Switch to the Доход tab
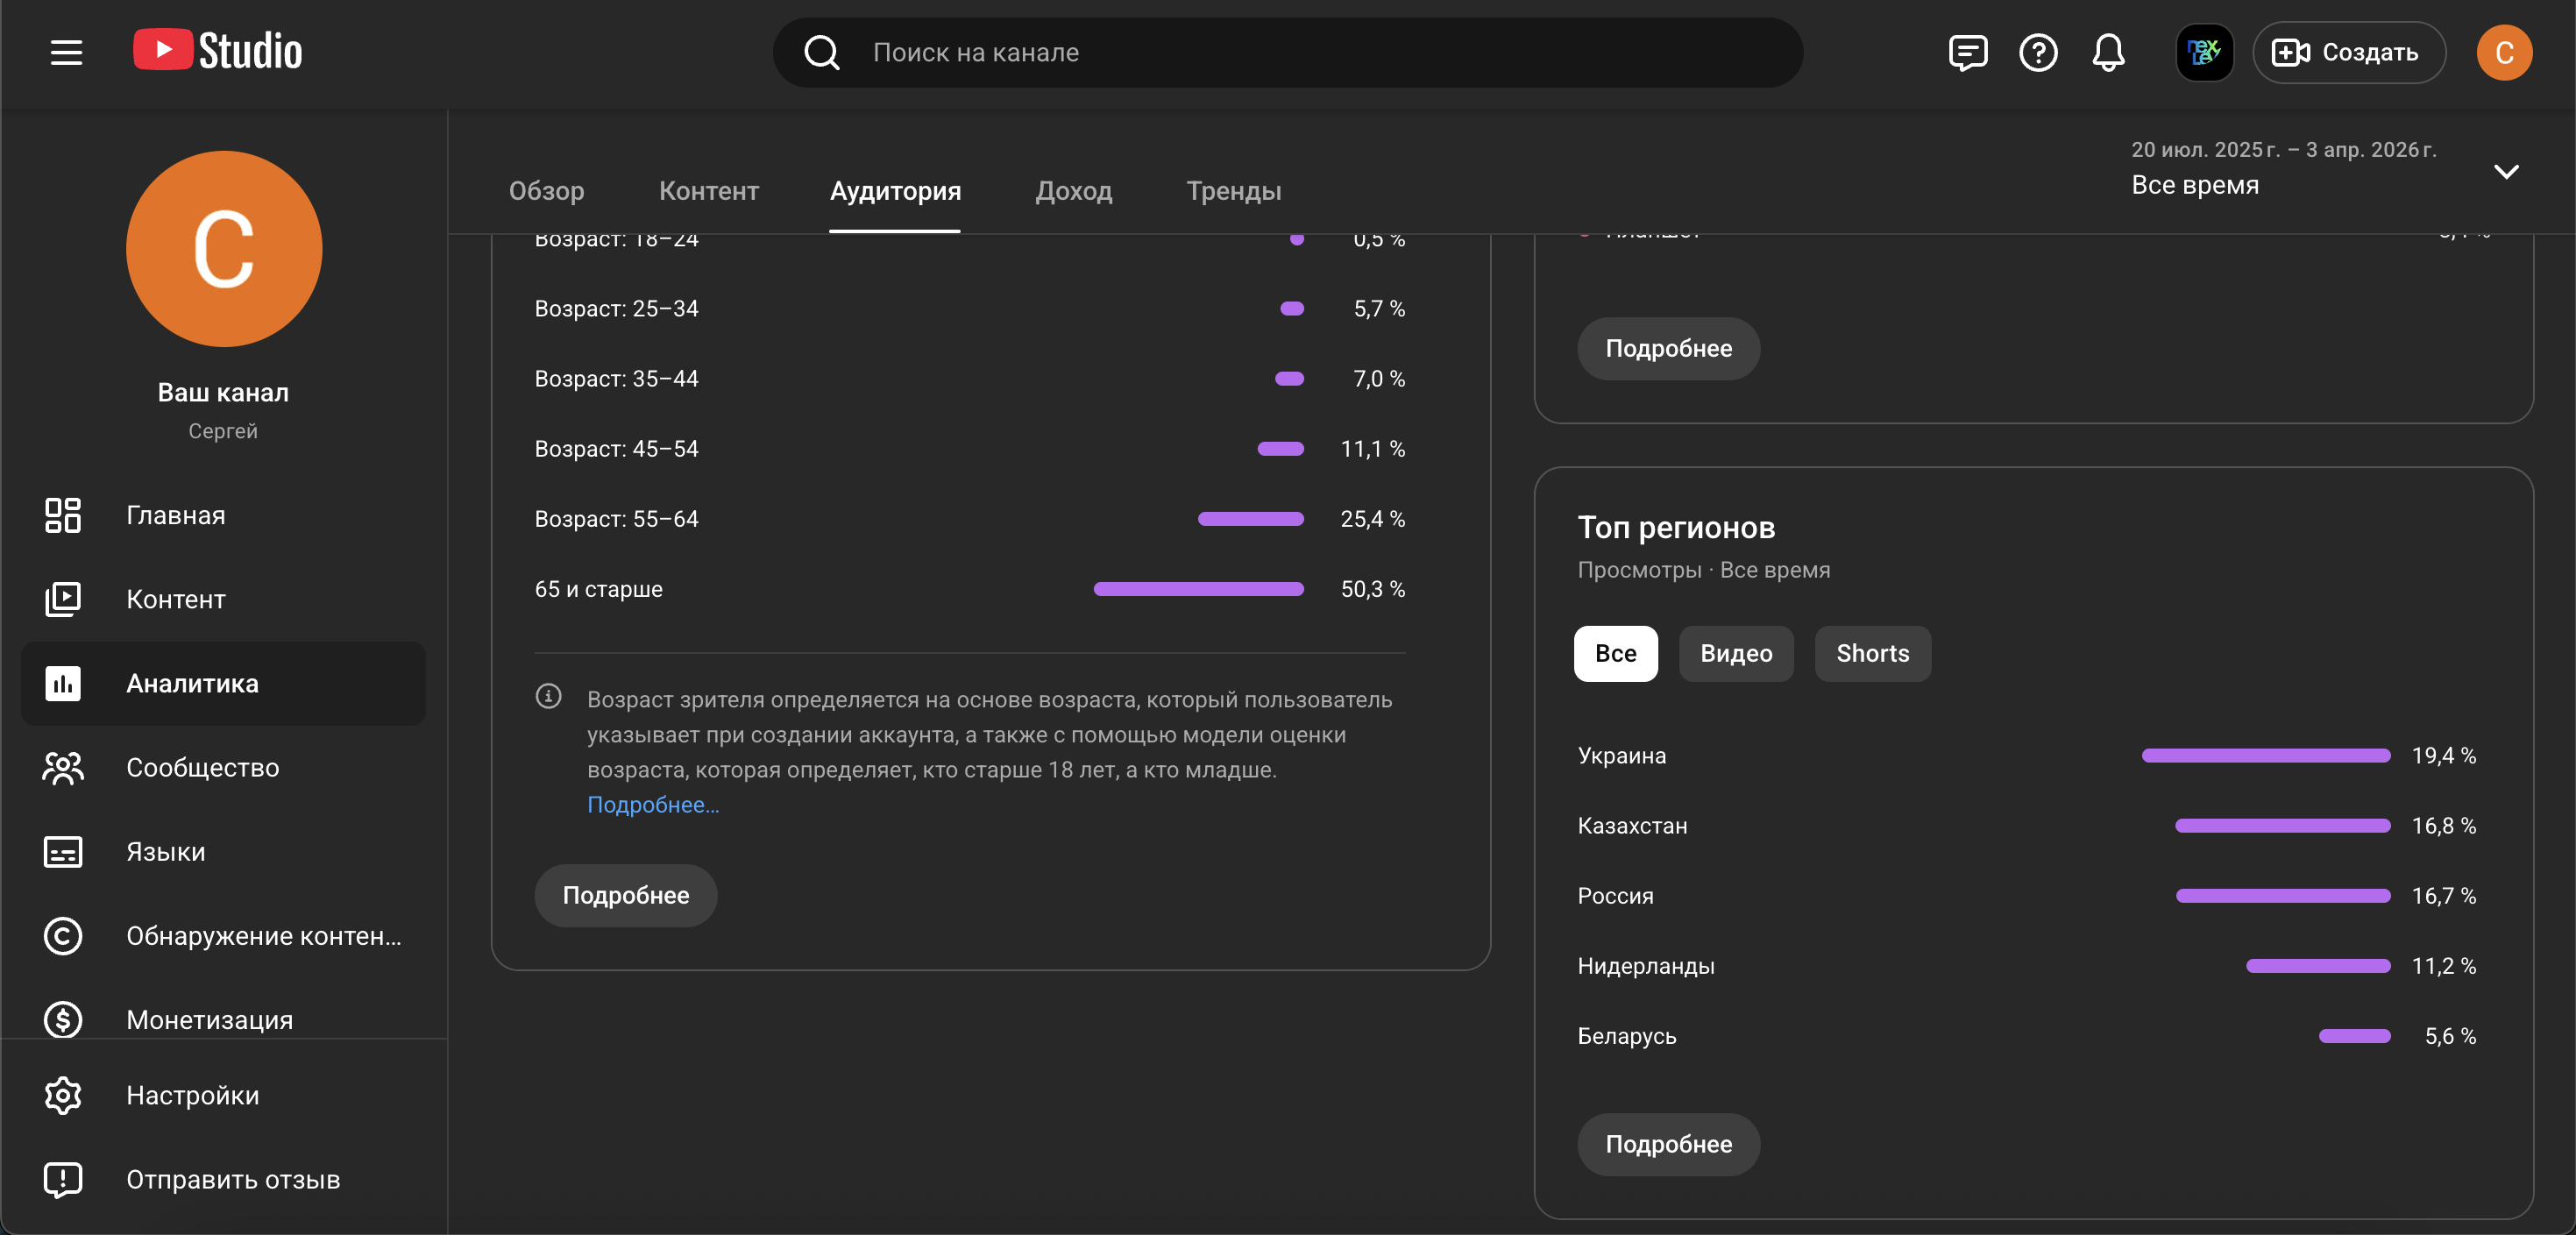Image resolution: width=2576 pixels, height=1235 pixels. tap(1073, 190)
